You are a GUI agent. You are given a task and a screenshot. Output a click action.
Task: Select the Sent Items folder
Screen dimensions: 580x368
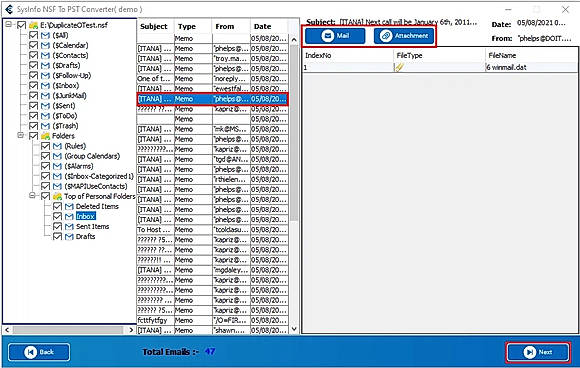coord(92,226)
